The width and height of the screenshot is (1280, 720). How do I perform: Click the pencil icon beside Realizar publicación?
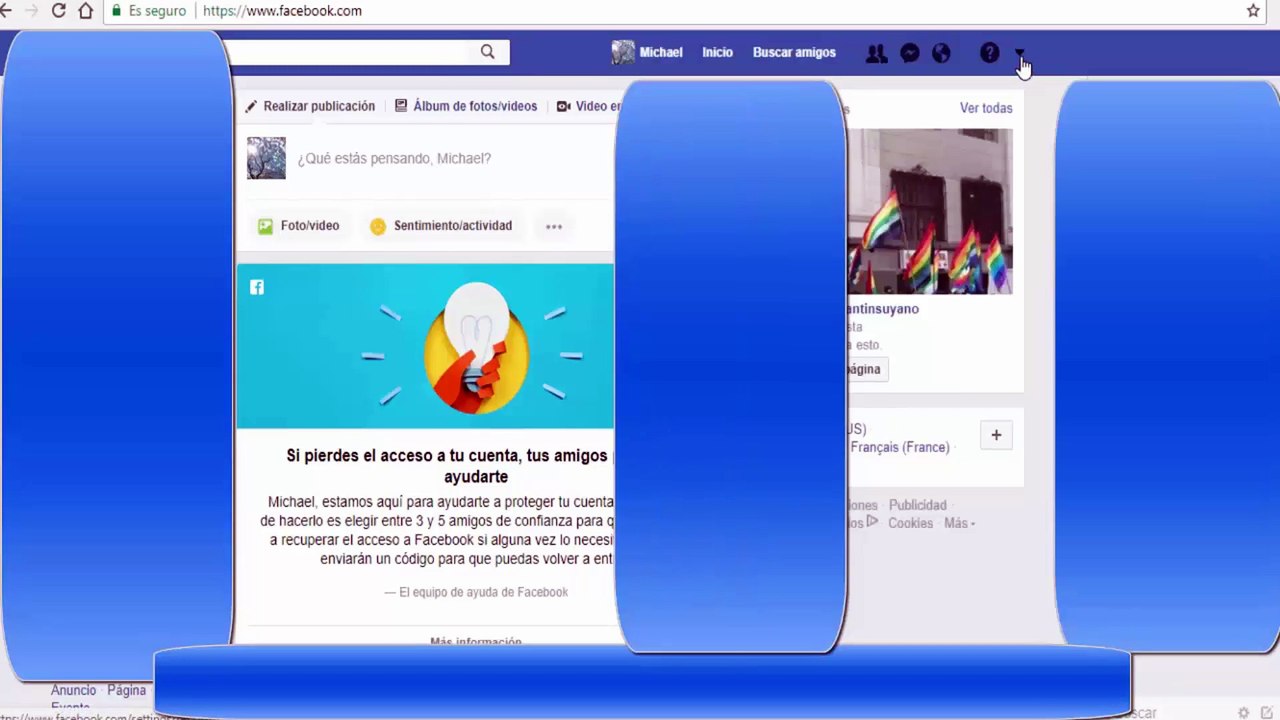click(251, 106)
